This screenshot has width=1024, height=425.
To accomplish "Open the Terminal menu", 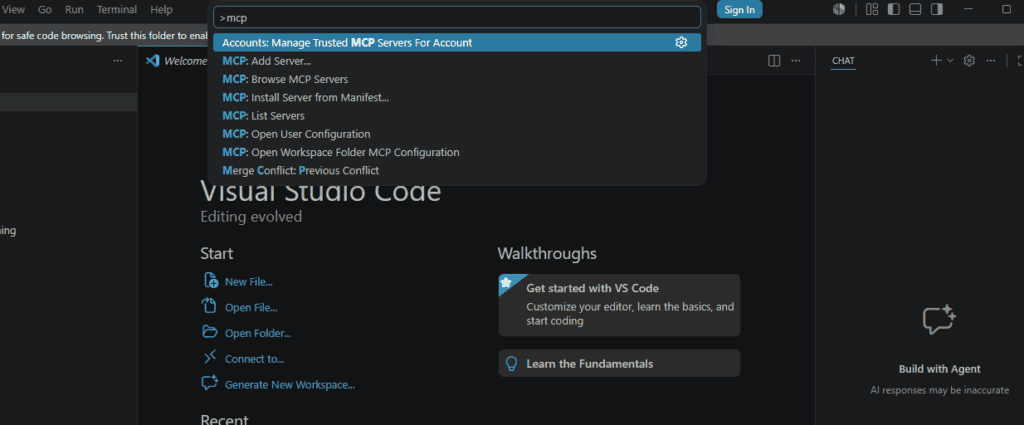I will coord(117,9).
